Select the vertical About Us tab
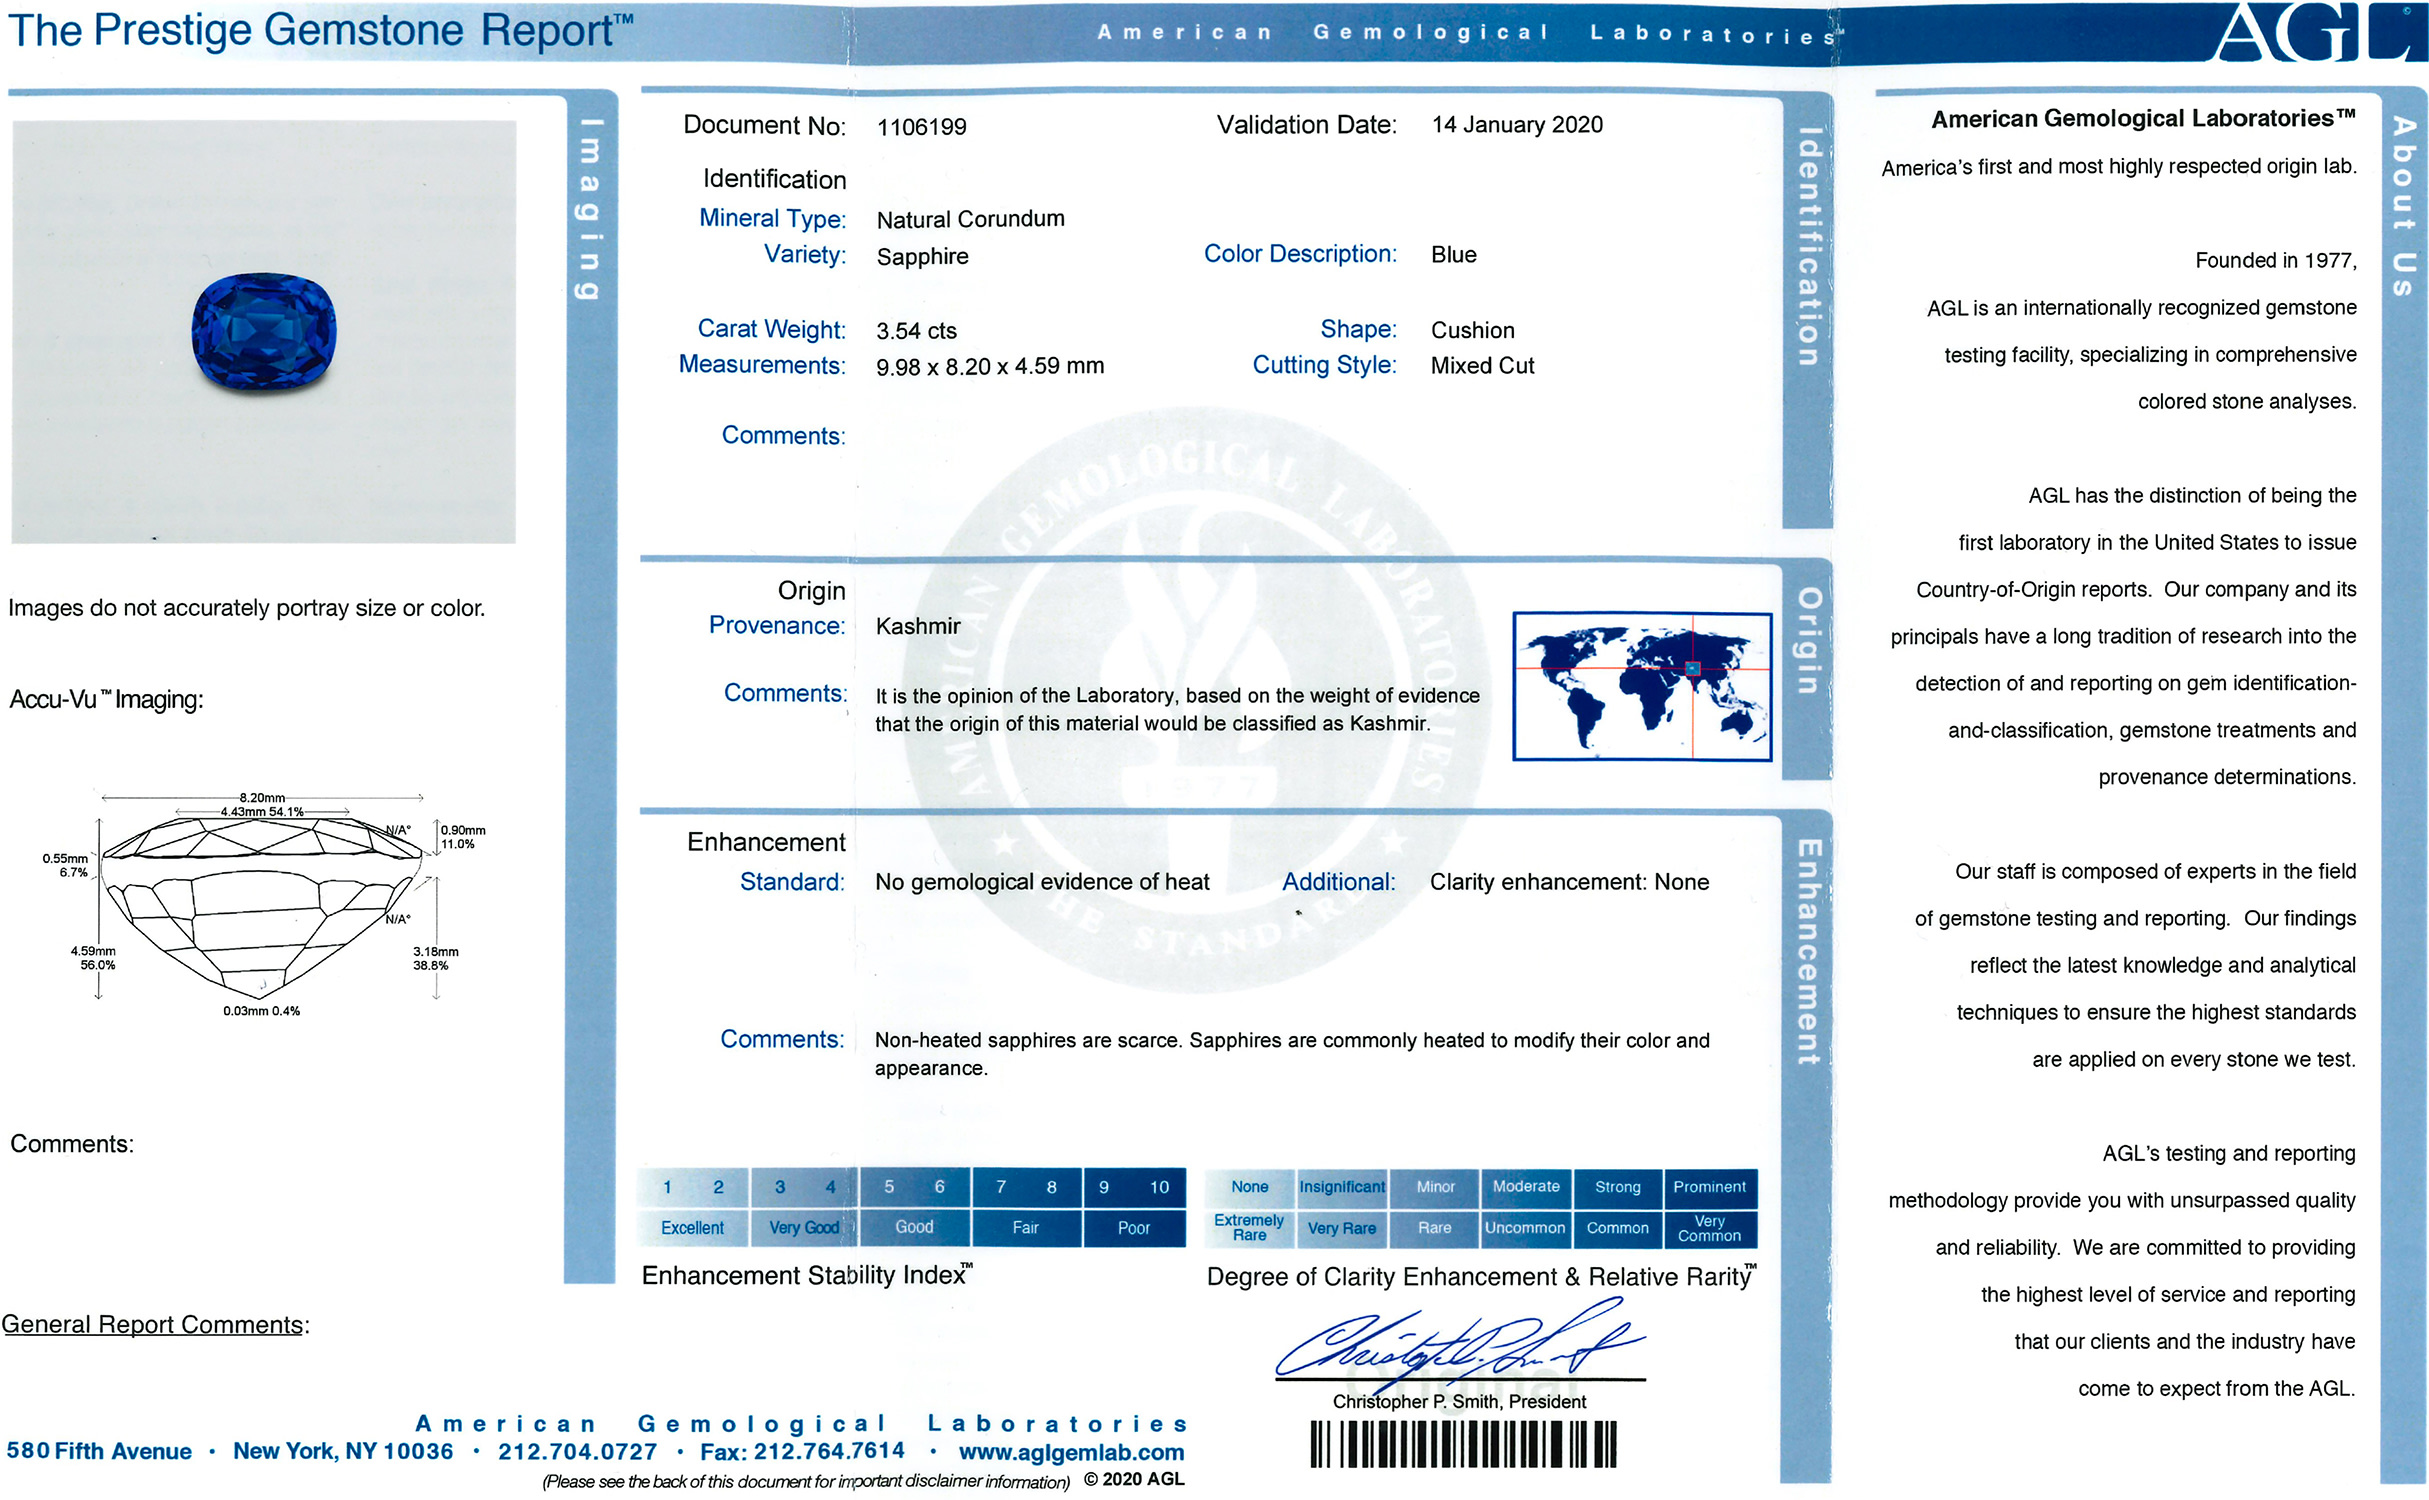This screenshot has width=2429, height=1500. tap(2404, 207)
